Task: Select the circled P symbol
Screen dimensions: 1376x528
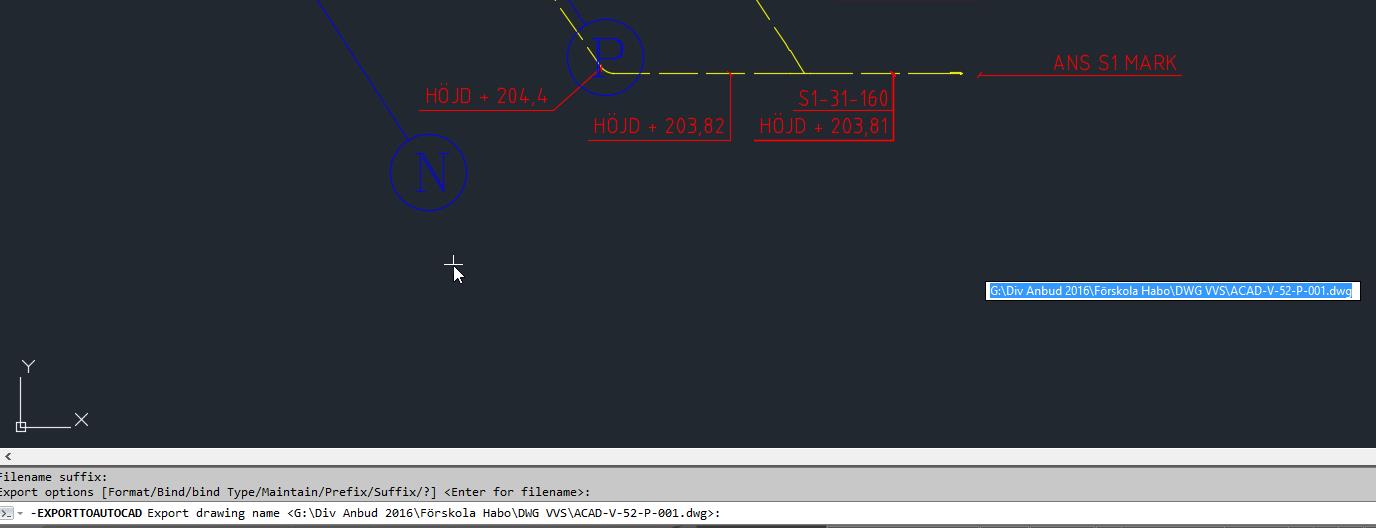Action: (x=605, y=57)
